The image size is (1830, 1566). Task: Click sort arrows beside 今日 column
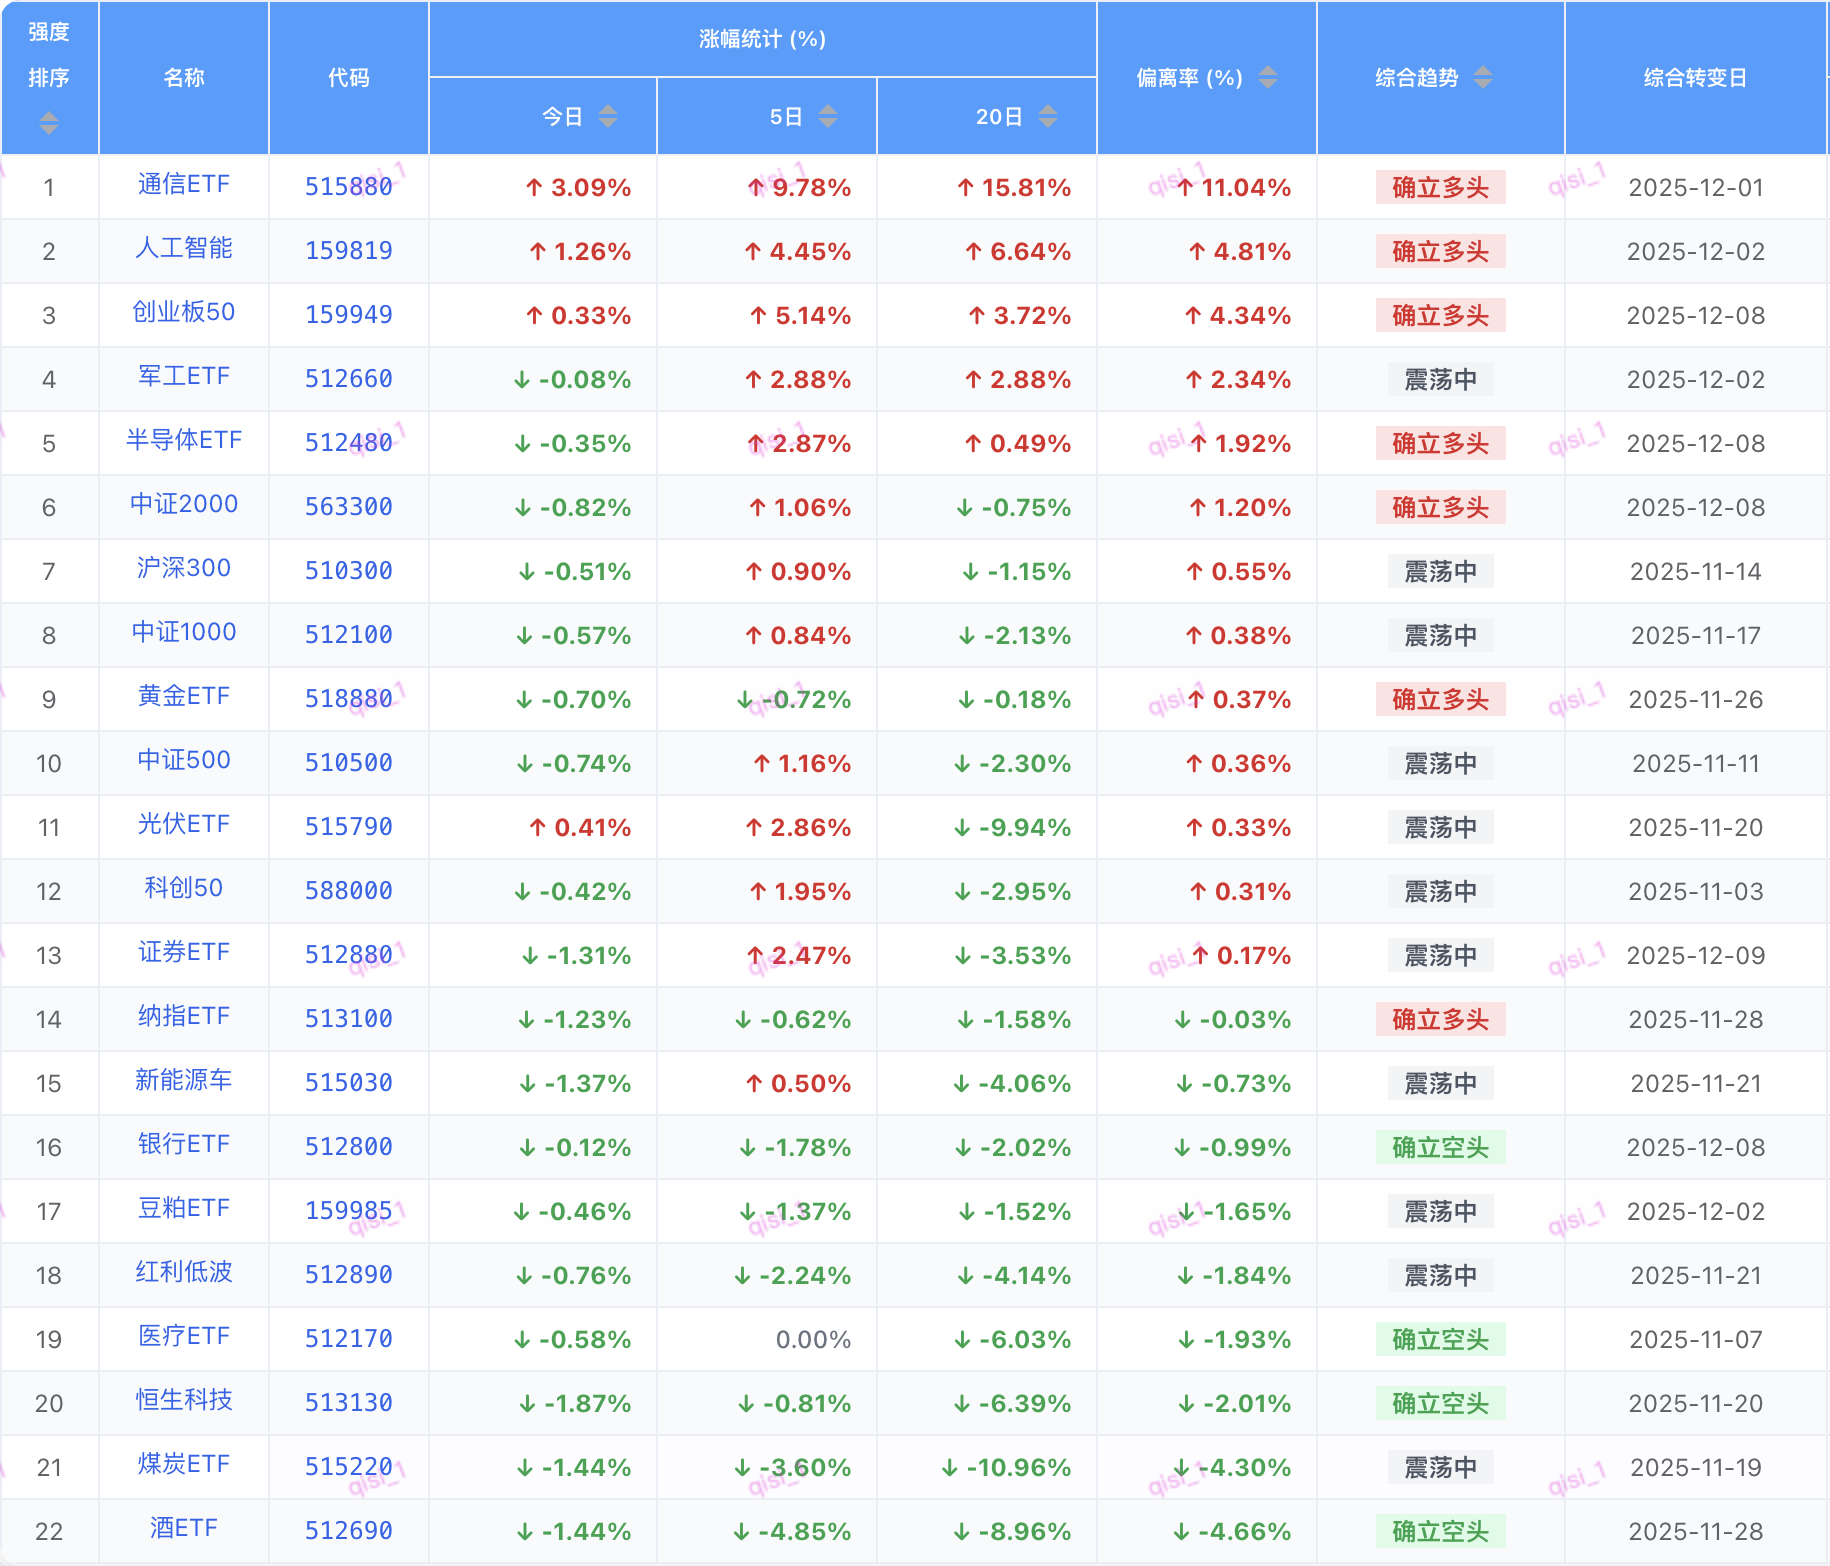607,117
